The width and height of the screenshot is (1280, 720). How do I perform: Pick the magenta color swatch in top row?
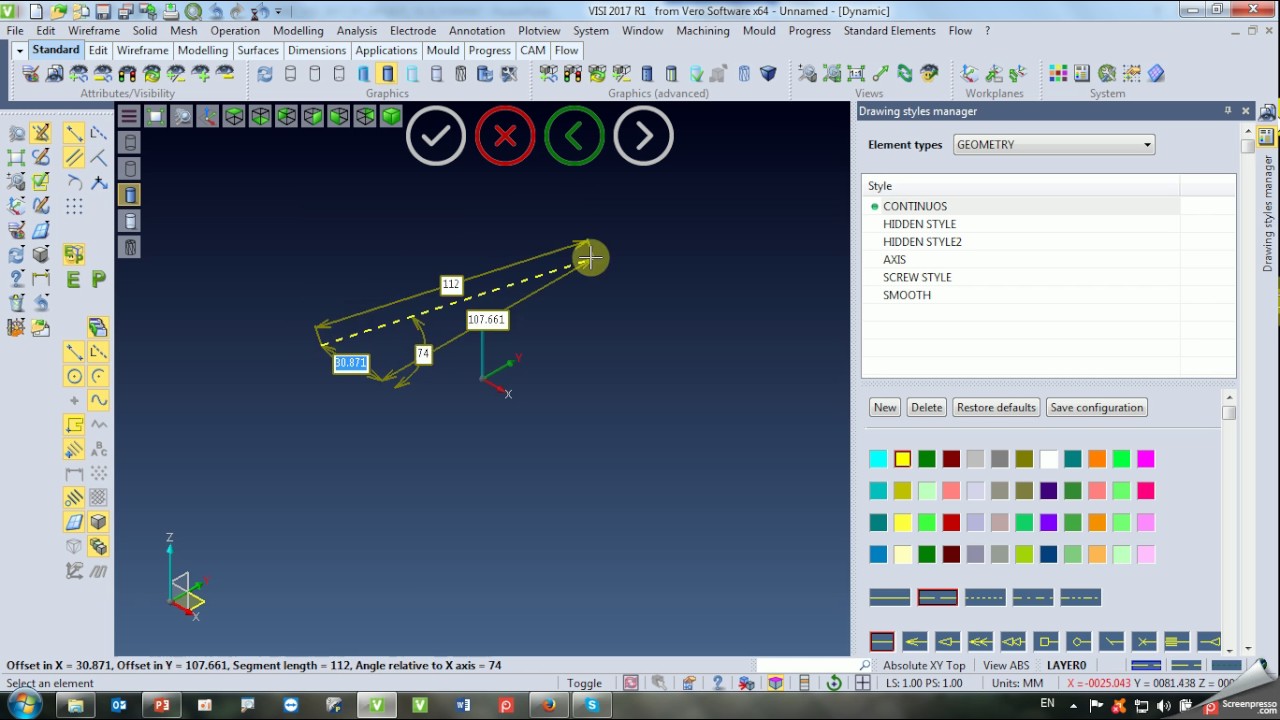1146,459
